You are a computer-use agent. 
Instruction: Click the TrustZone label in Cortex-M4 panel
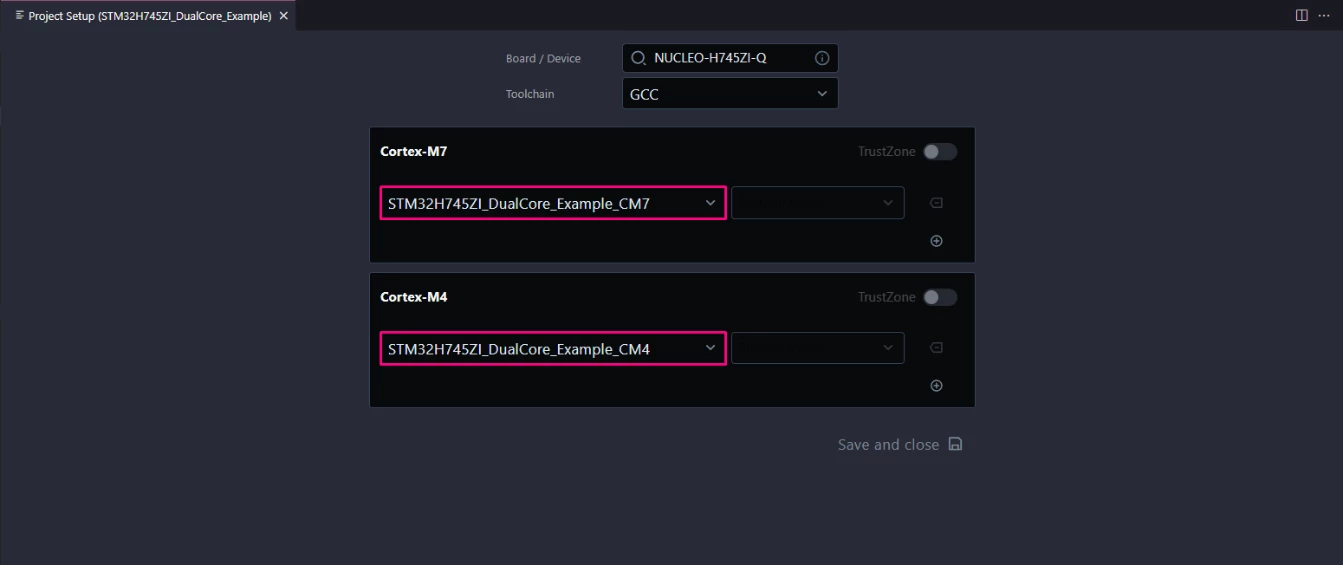[887, 297]
